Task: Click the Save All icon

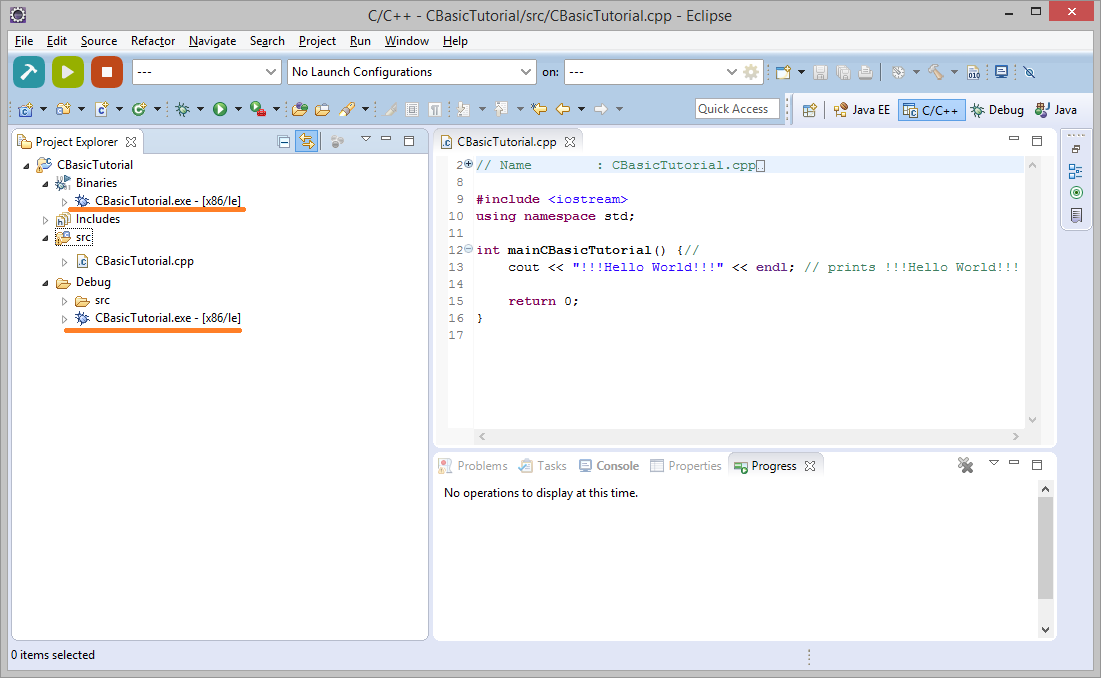Action: (843, 72)
